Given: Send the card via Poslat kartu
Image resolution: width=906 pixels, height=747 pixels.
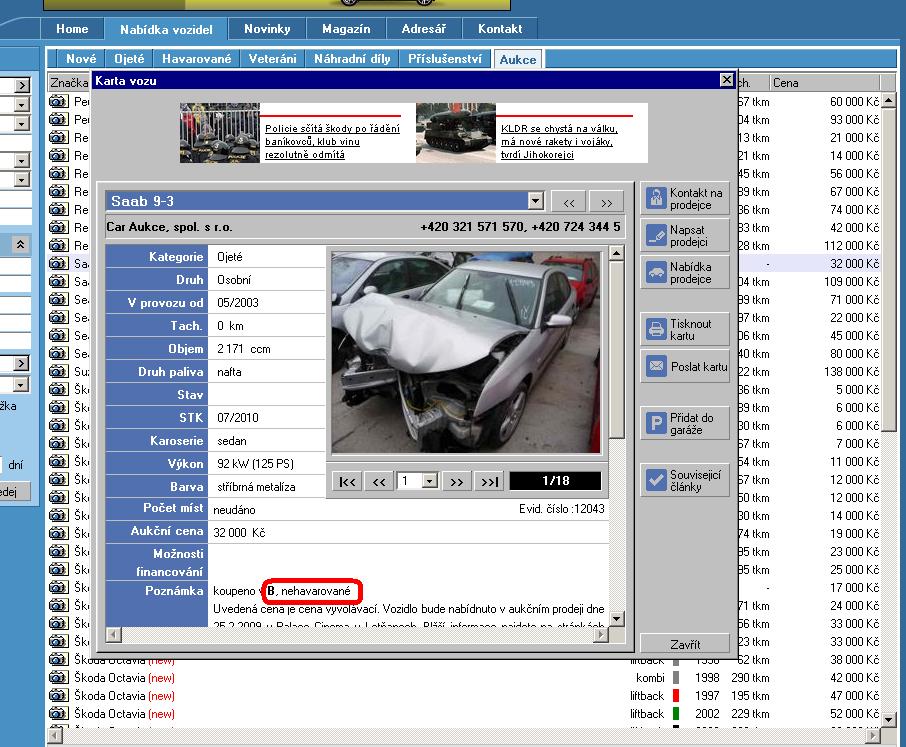Looking at the screenshot, I should click(x=685, y=366).
